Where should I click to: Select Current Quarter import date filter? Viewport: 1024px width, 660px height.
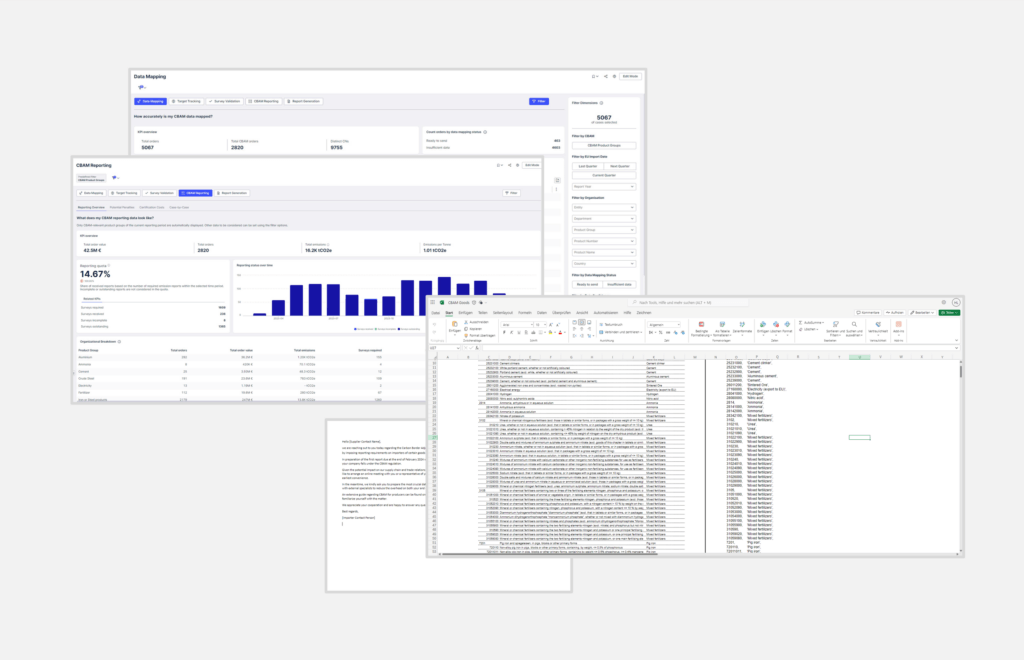[x=603, y=175]
